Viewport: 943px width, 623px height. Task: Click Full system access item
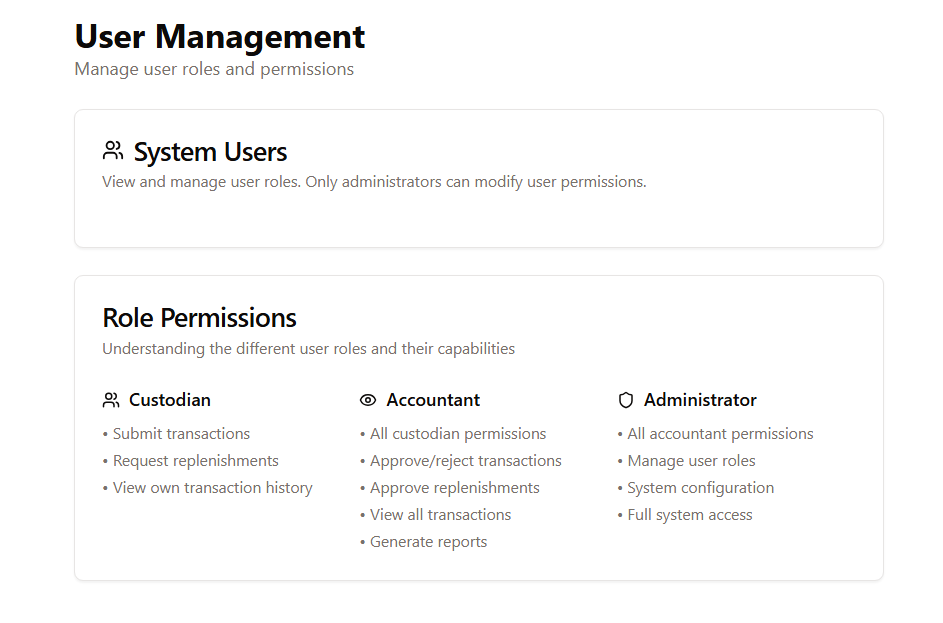point(690,515)
